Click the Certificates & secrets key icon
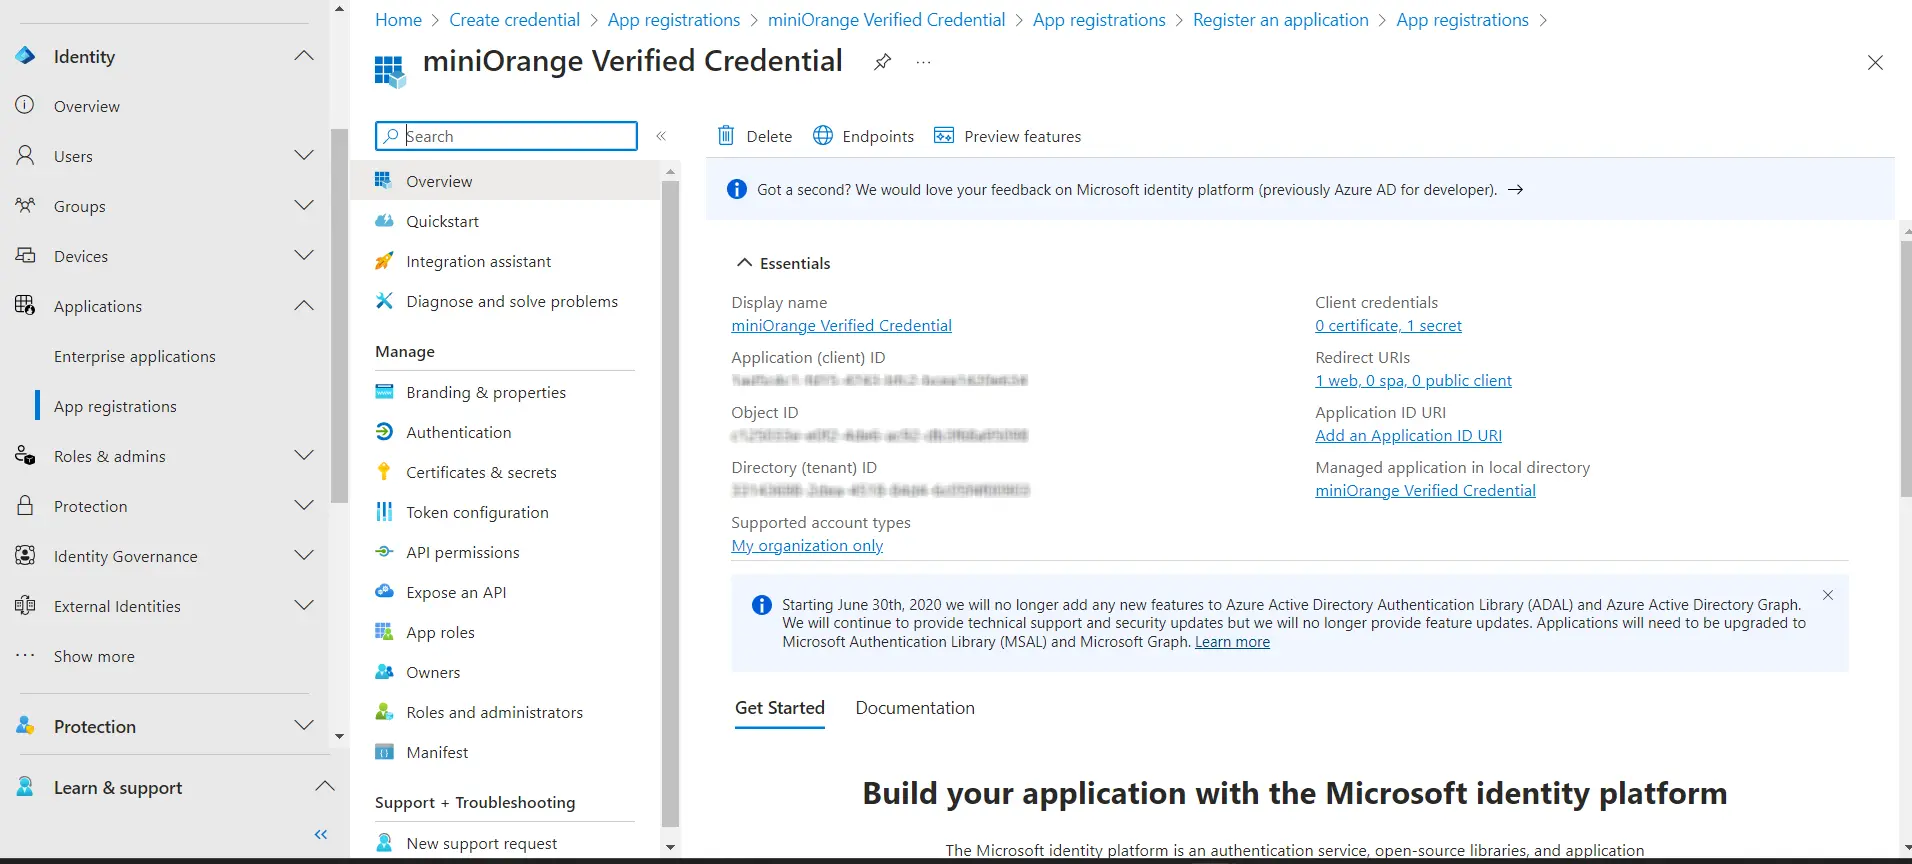Image resolution: width=1912 pixels, height=864 pixels. point(383,472)
